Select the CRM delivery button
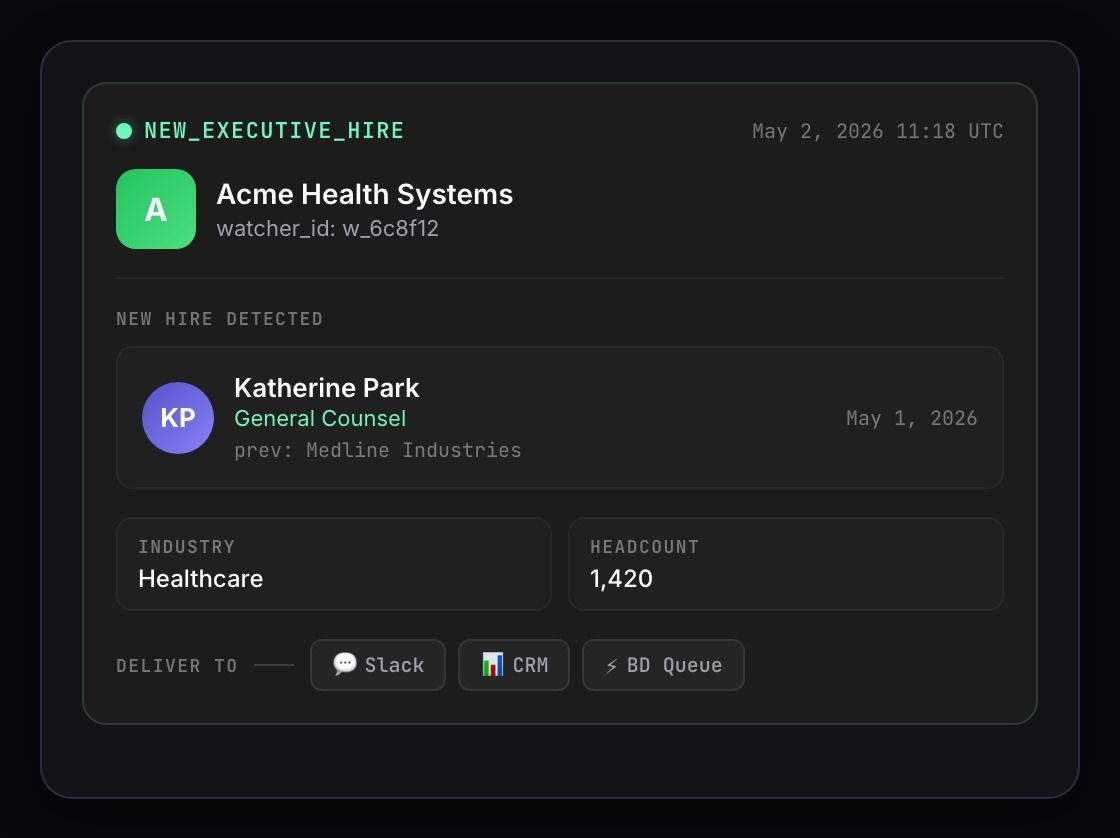Image resolution: width=1120 pixels, height=838 pixels. 514,665
